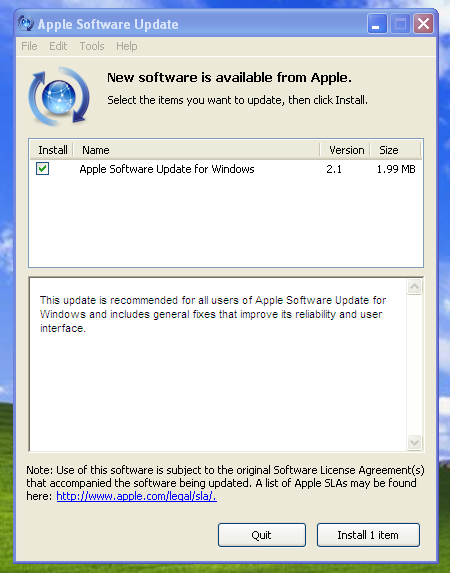The image size is (450, 573).
Task: Click description scrollbar up arrow
Action: tap(415, 287)
